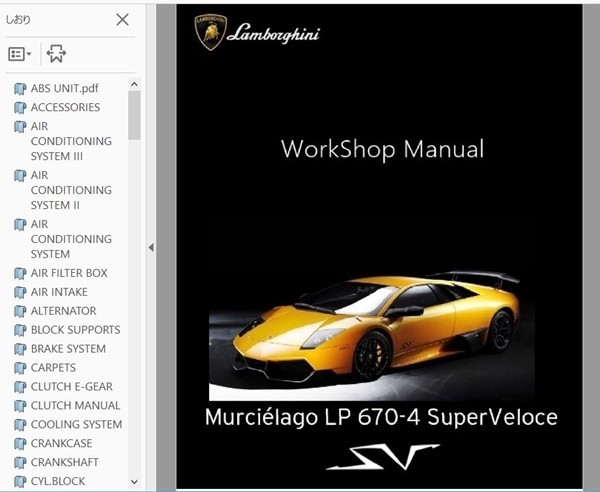Open the ABS UNIT.pdf bookmark
Image resolution: width=600 pixels, height=492 pixels.
[64, 88]
